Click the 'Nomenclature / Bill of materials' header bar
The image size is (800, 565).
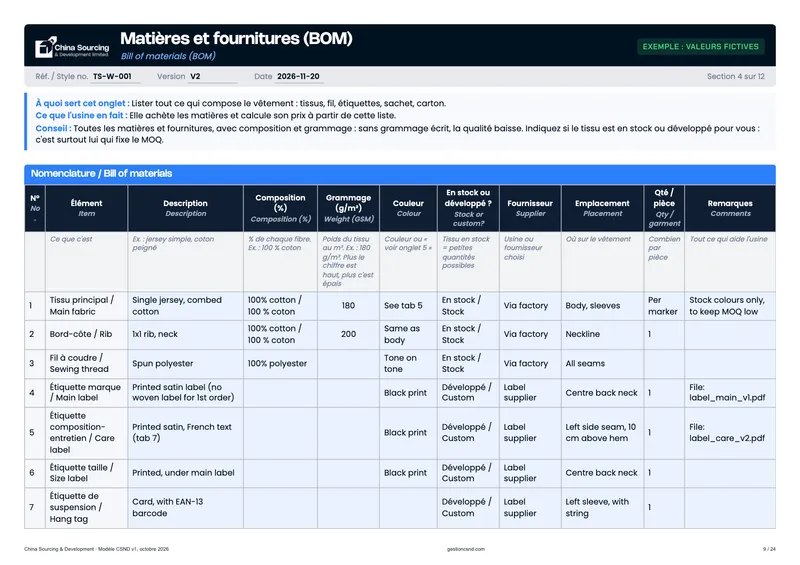(399, 174)
